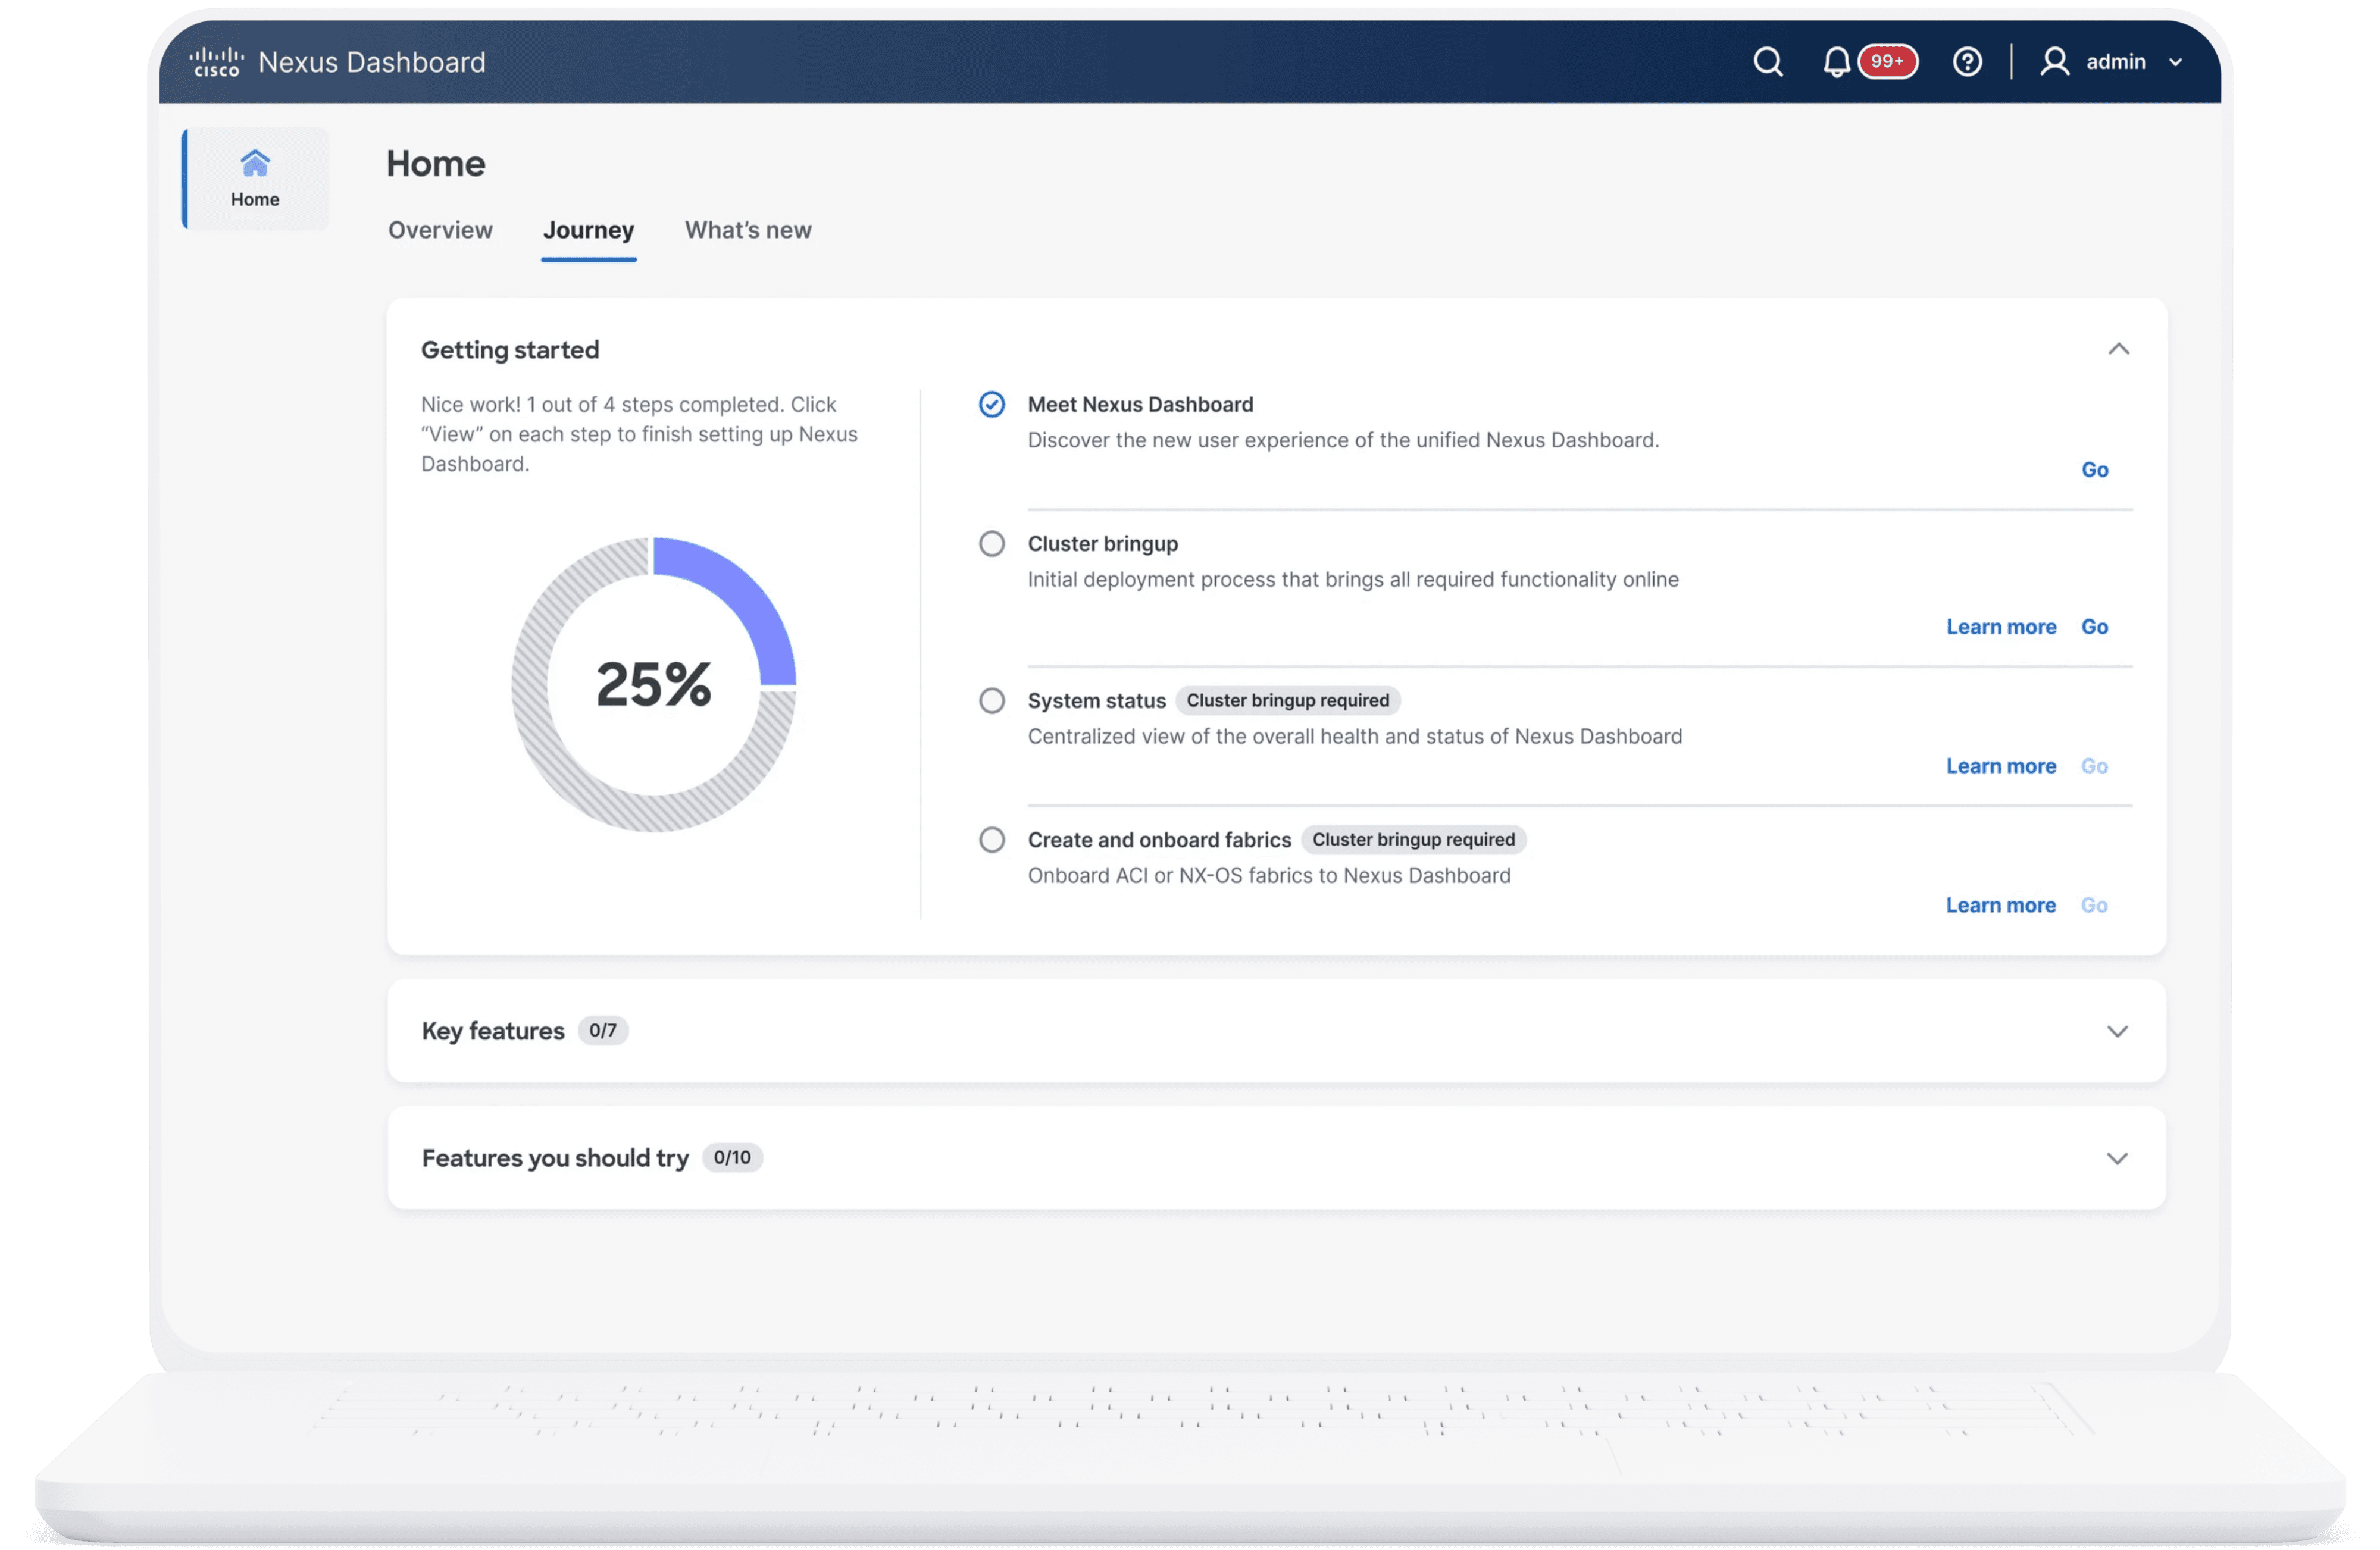Click the fabrics Cluster bringup required tag
Viewport: 2380px width, 1550px height.
(1413, 839)
